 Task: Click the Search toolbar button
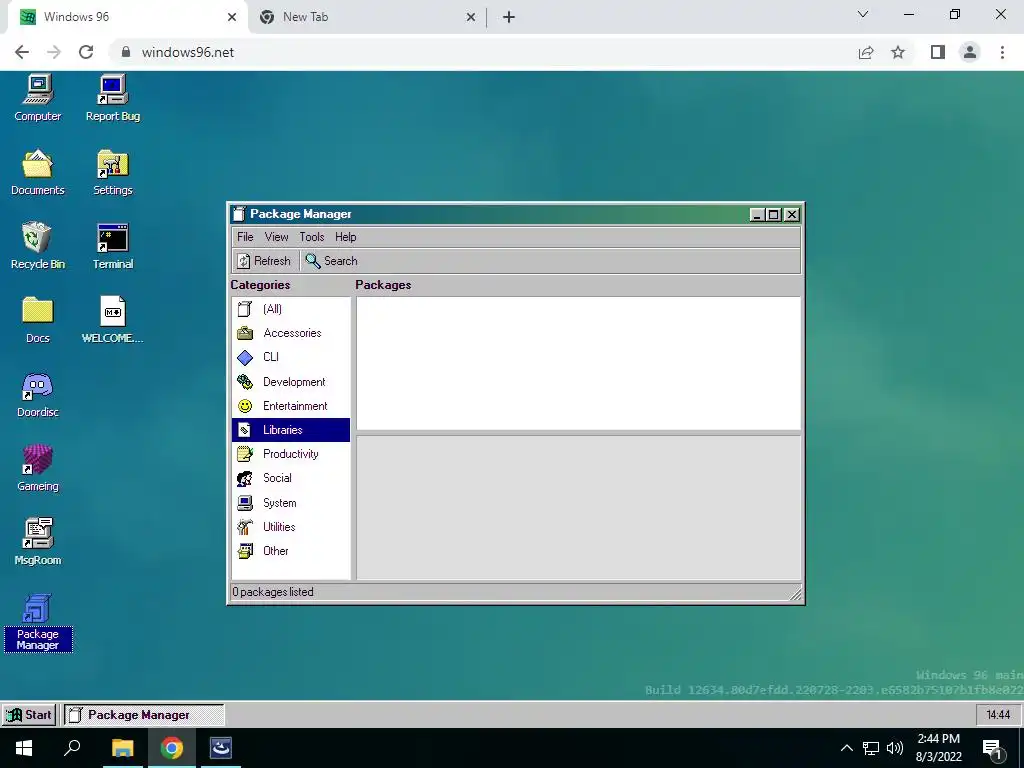(332, 261)
